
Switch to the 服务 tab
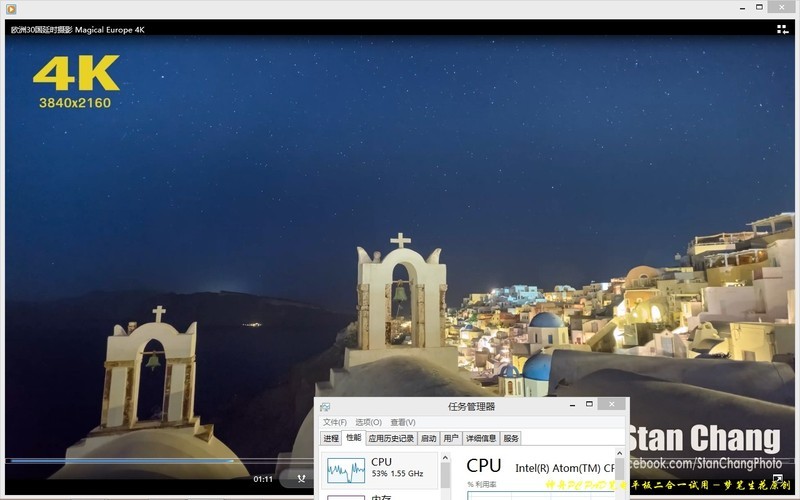511,438
